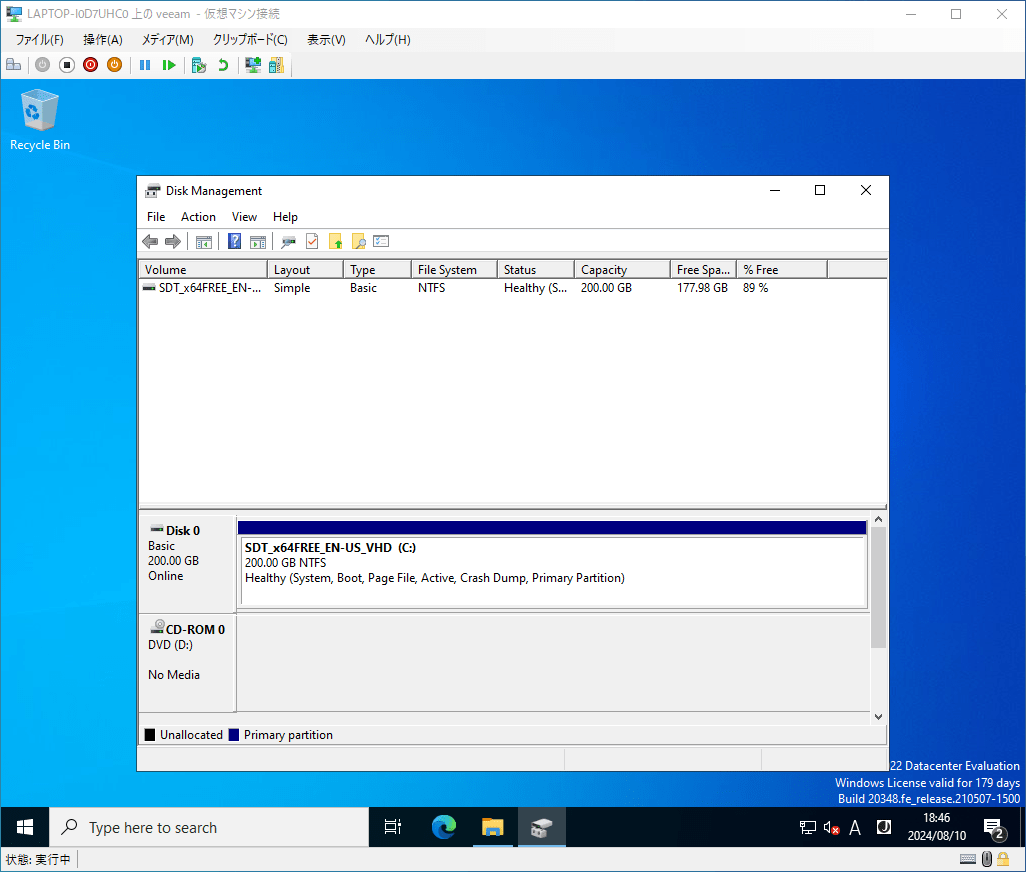Viewport: 1026px width, 872px height.
Task: Click the blue Primary partition legend swatch
Action: pyautogui.click(x=234, y=735)
